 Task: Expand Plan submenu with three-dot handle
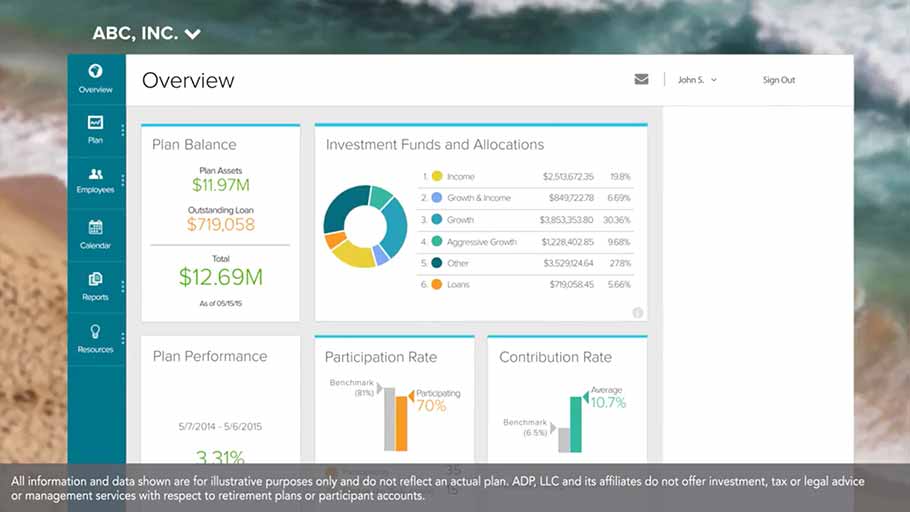123,130
